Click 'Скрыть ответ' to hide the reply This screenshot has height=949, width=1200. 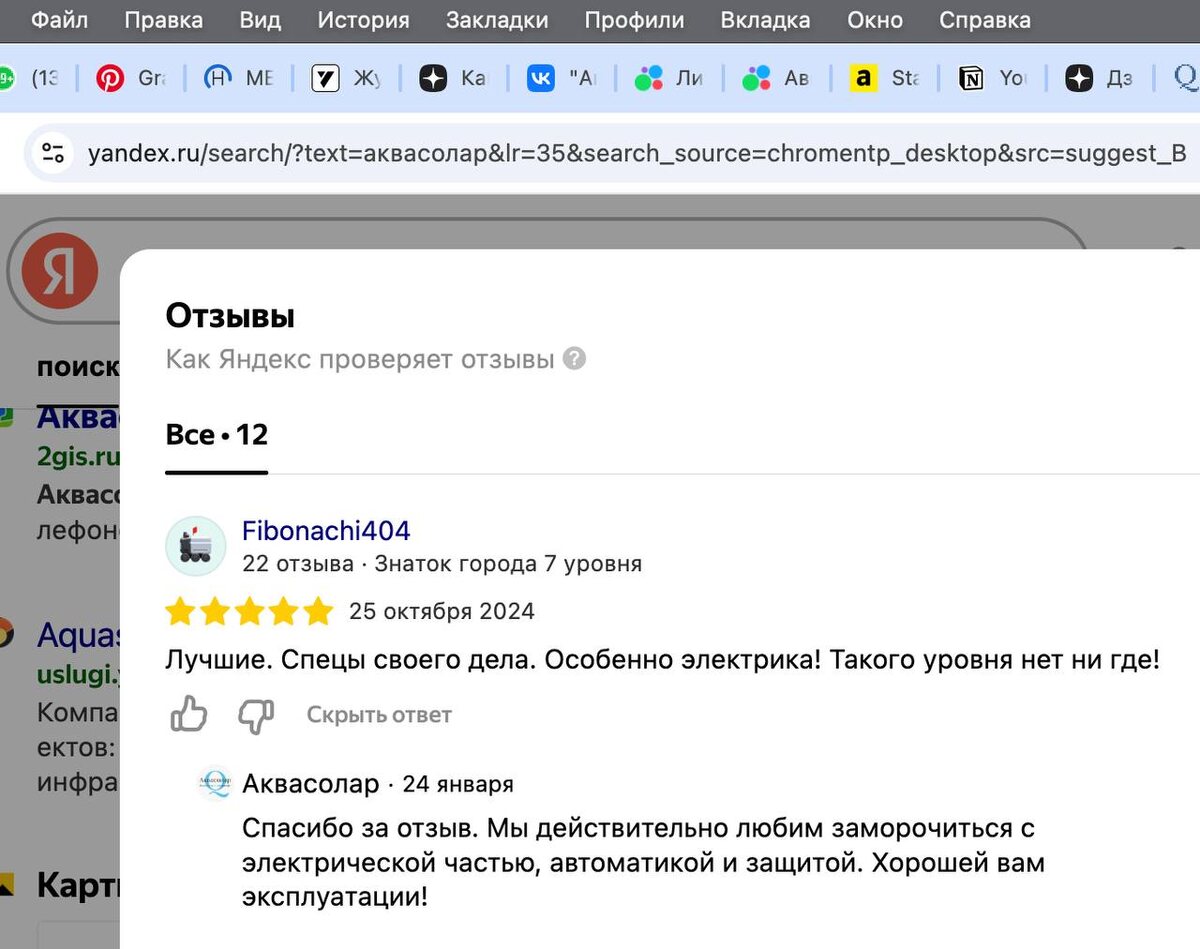coord(379,715)
